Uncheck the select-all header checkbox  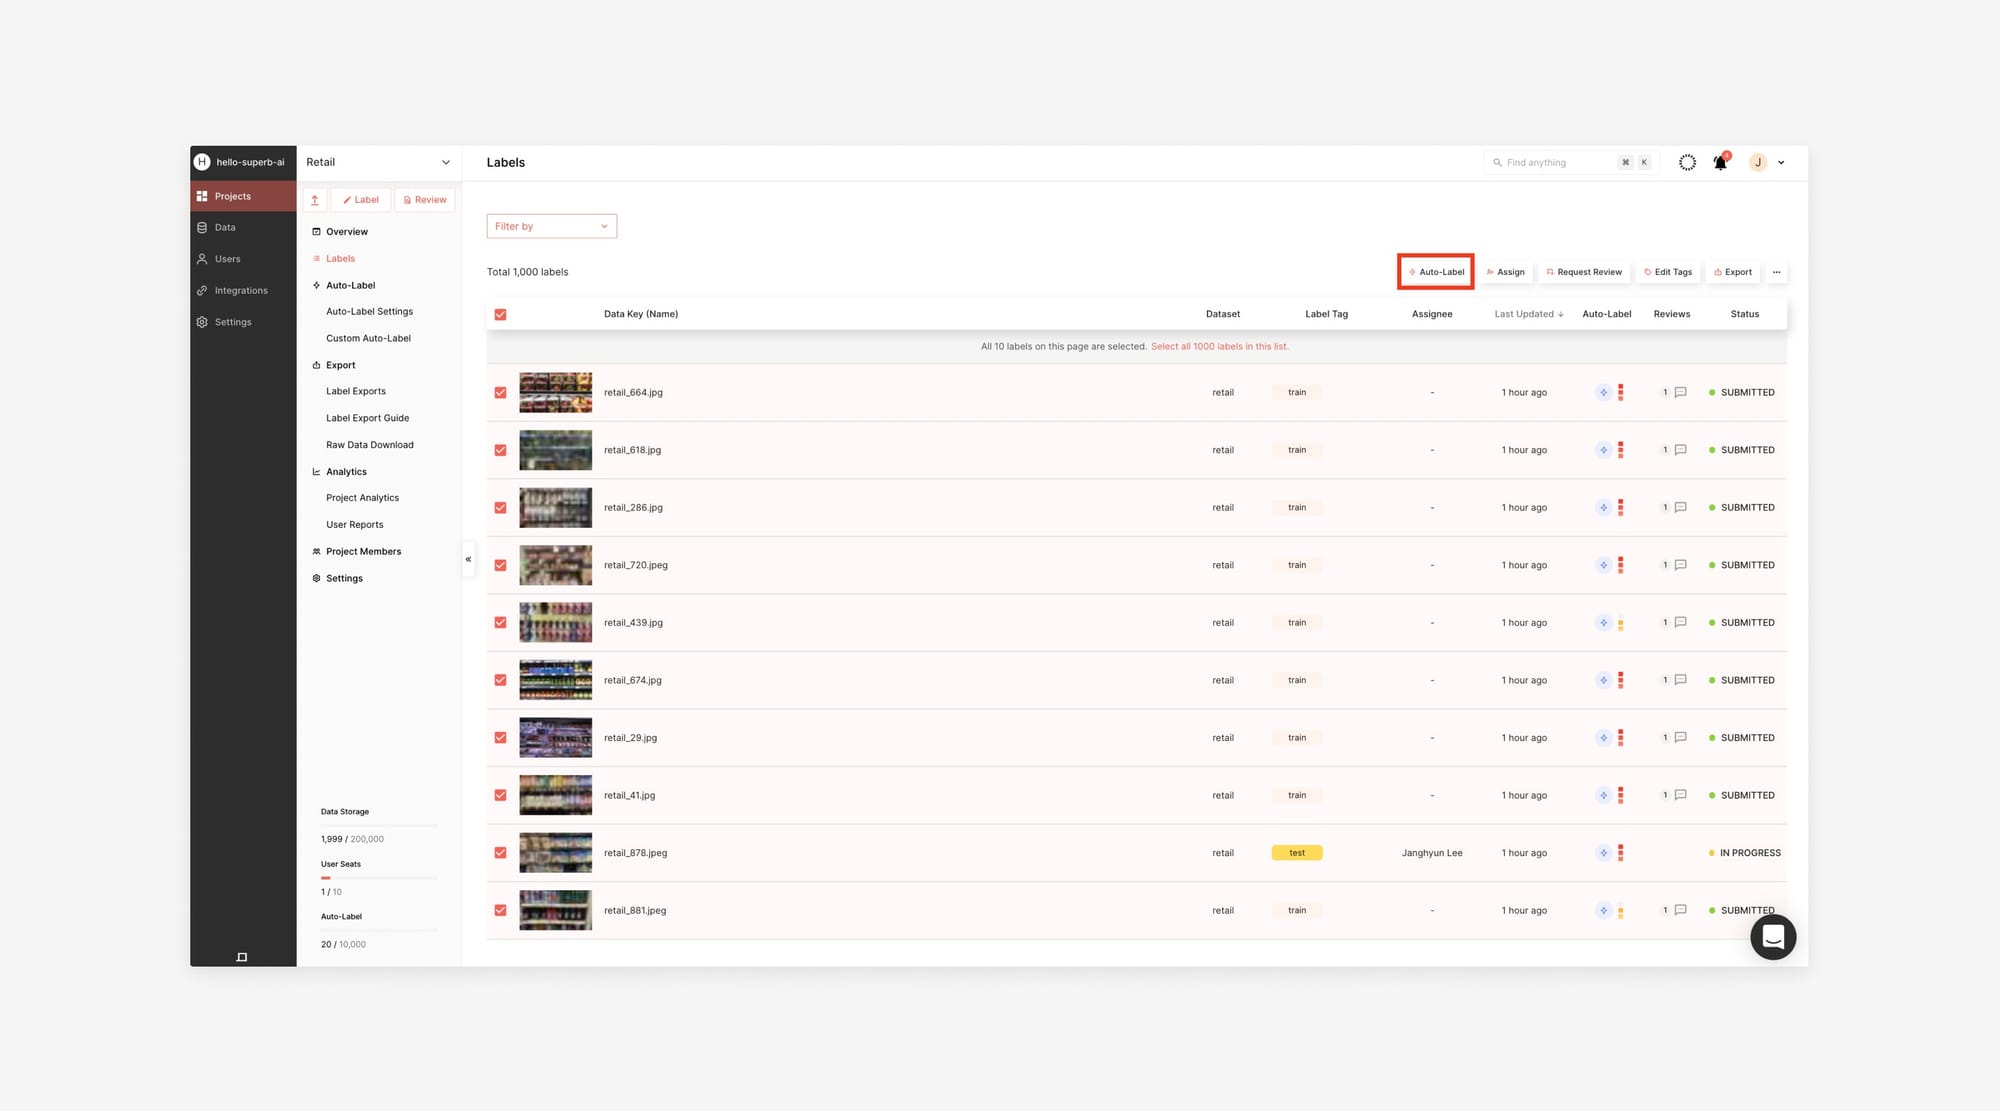[500, 314]
